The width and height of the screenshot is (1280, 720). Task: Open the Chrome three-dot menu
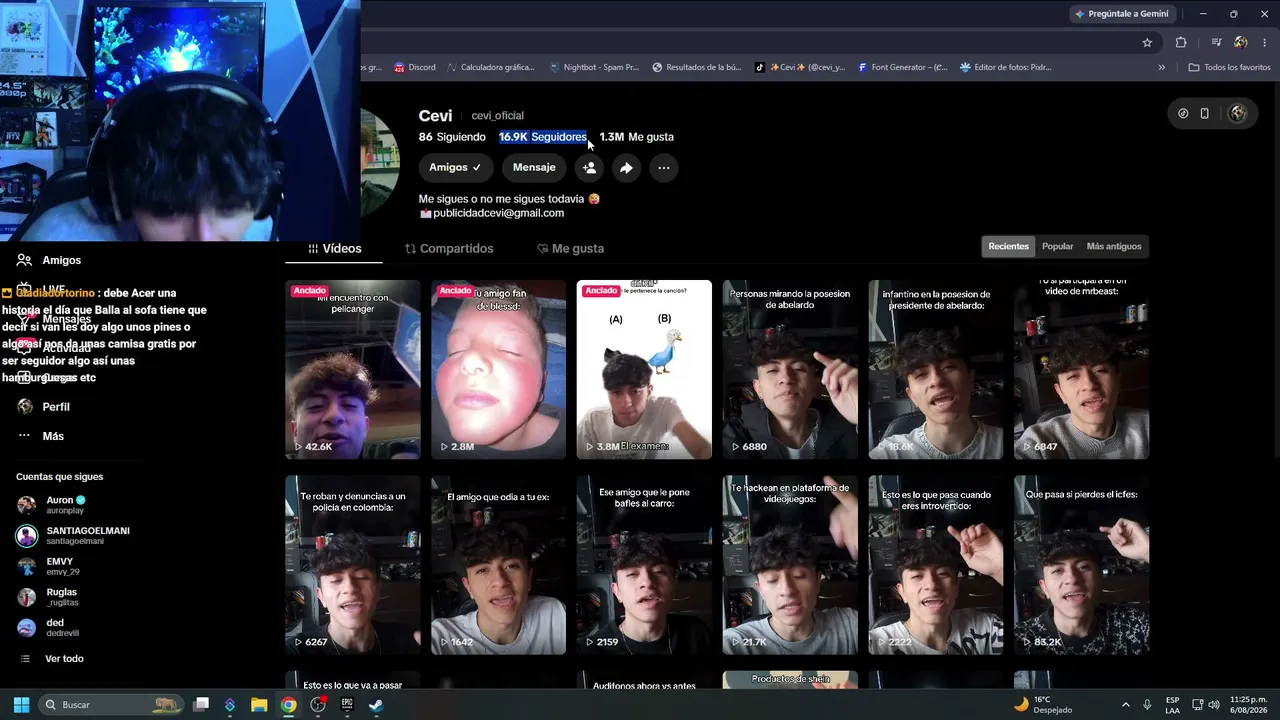tap(1264, 42)
